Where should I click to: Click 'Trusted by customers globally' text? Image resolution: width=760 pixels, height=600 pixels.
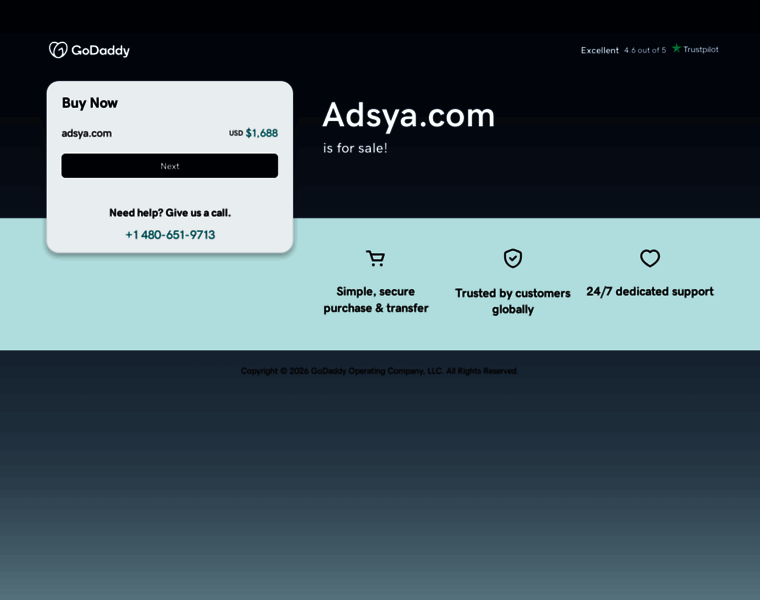(513, 301)
